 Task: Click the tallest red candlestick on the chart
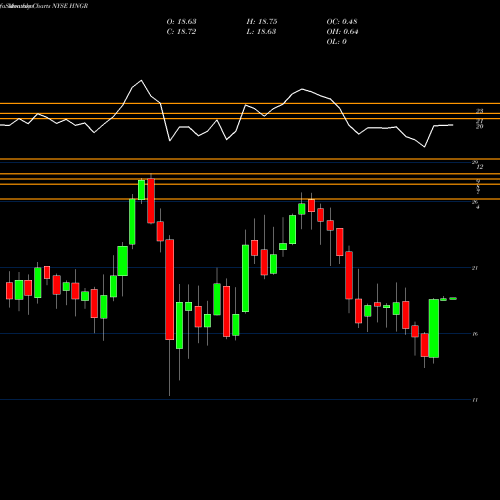click(x=170, y=289)
